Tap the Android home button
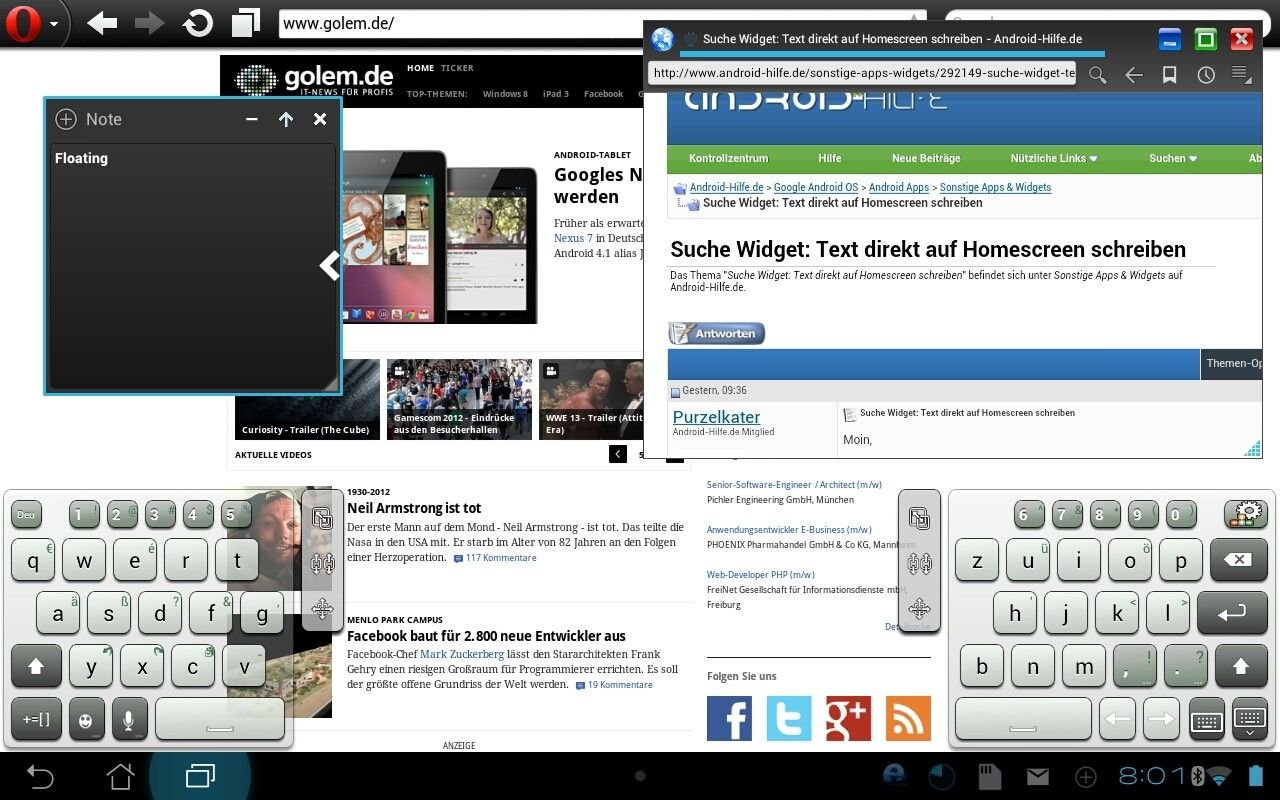Screen dimensions: 1280x800 [x=120, y=776]
